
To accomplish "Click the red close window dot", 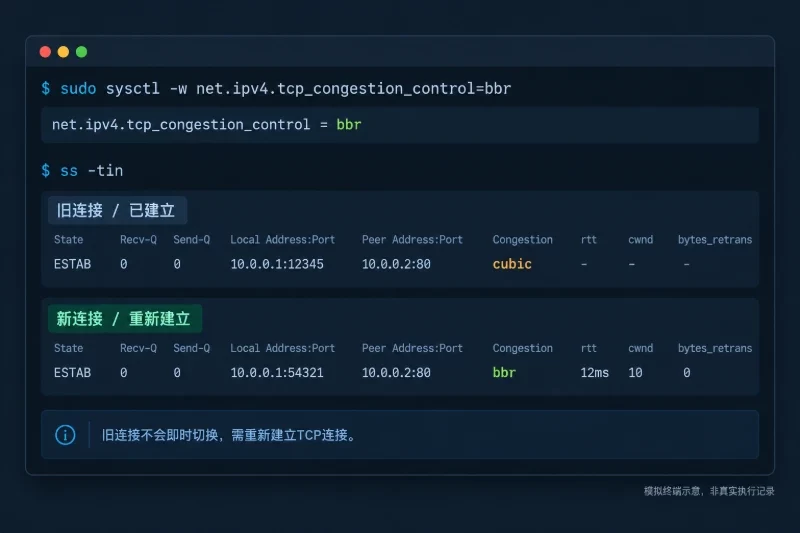I will pos(45,52).
